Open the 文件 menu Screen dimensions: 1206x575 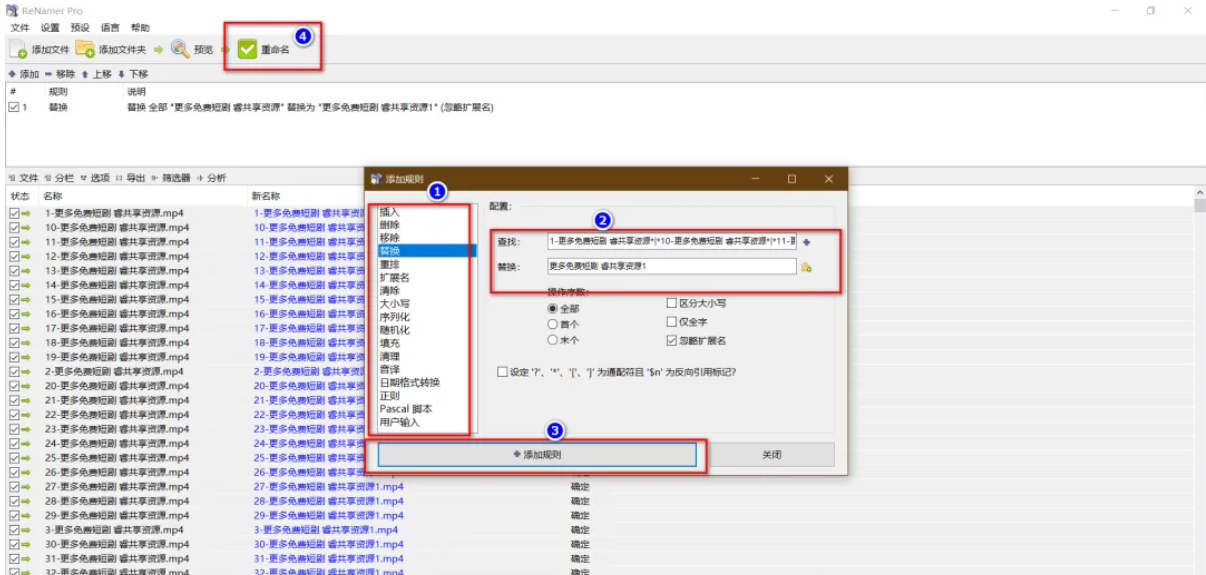(20, 28)
